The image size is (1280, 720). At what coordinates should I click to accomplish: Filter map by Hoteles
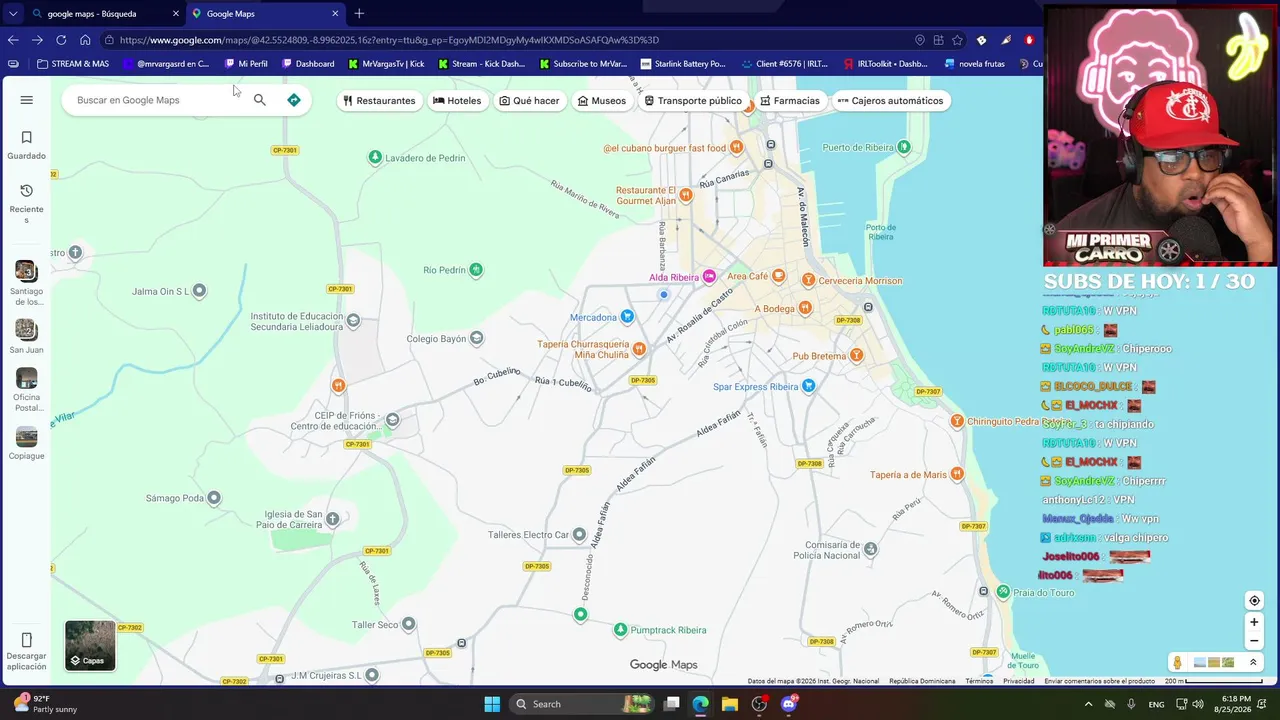457,101
